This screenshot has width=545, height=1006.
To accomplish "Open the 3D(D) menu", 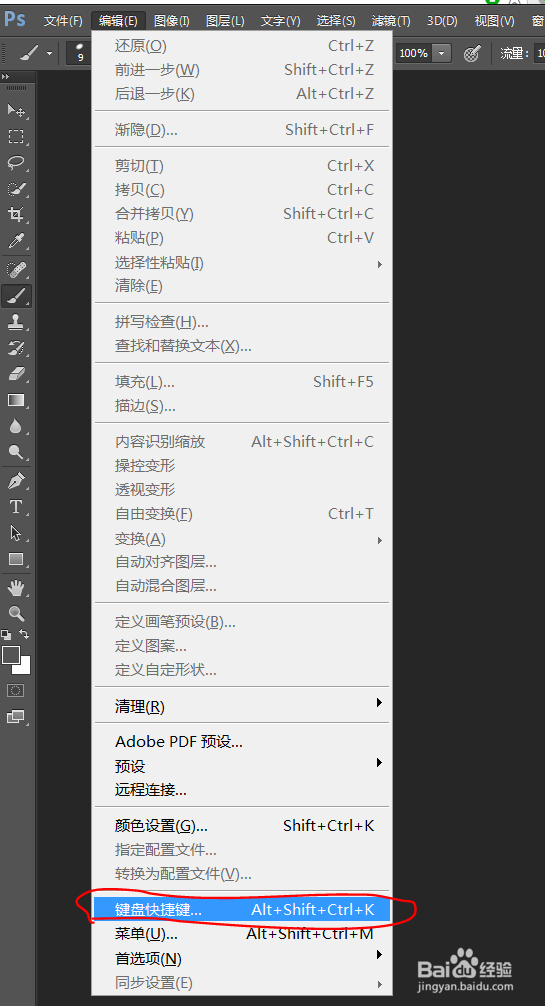I will pos(442,21).
